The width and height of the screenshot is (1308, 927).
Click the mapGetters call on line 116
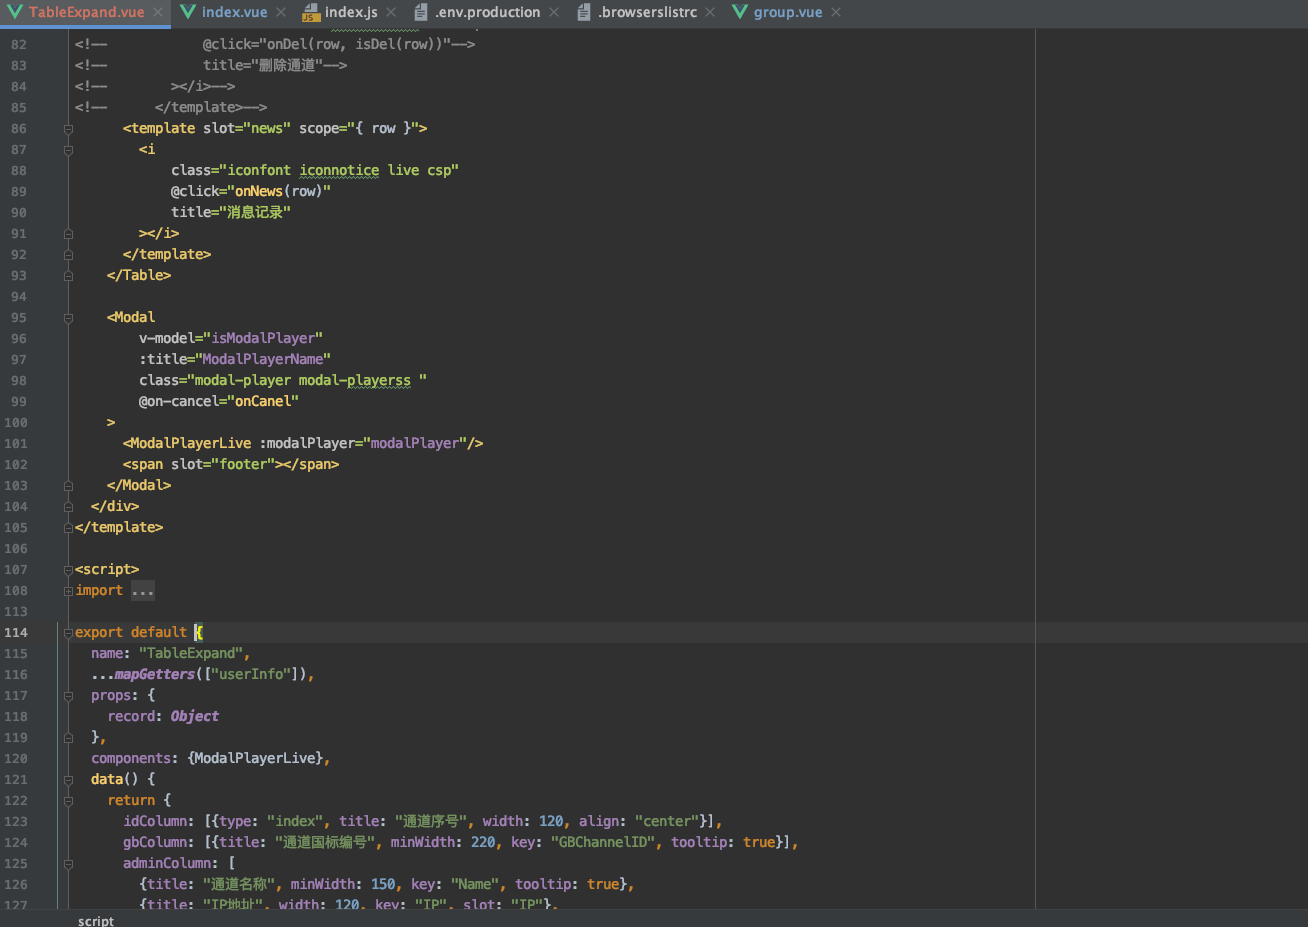click(x=155, y=675)
